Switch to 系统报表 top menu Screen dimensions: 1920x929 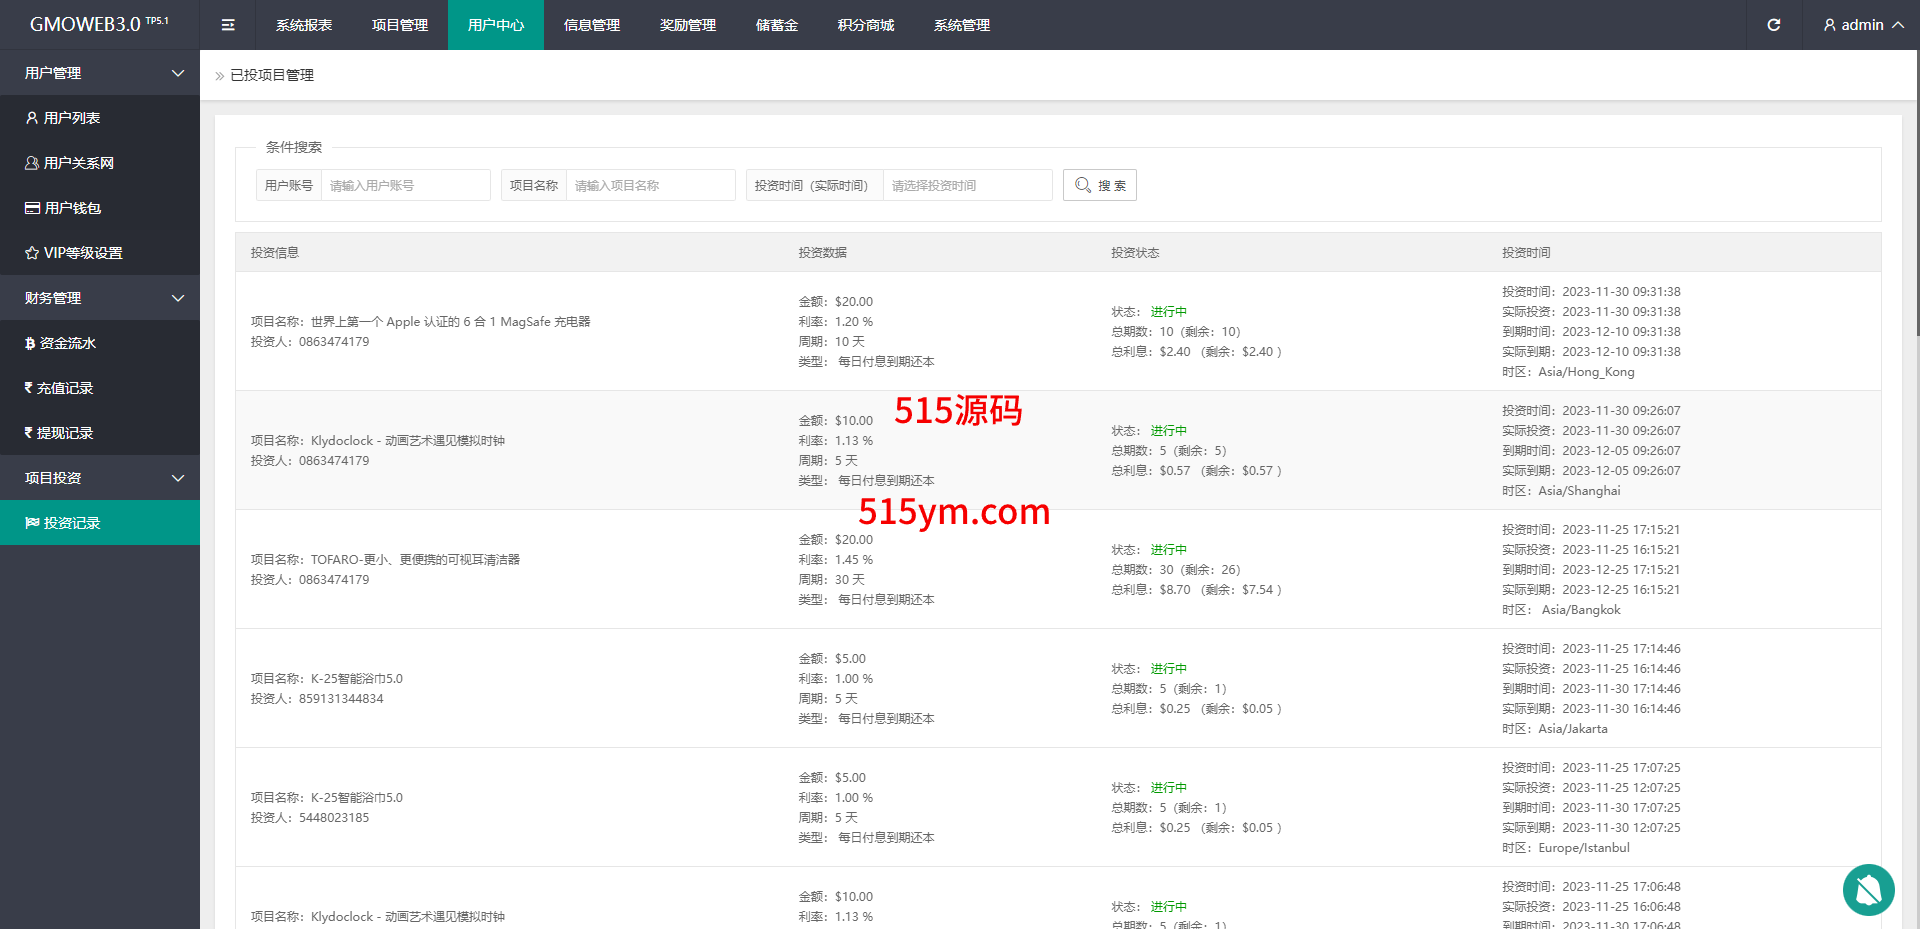click(304, 25)
